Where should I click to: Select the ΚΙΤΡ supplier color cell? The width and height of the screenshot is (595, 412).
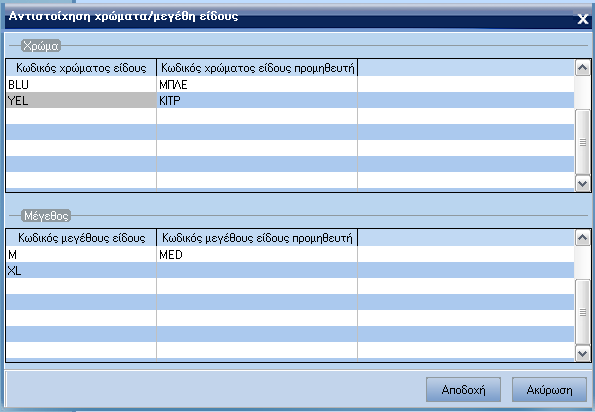coord(257,100)
